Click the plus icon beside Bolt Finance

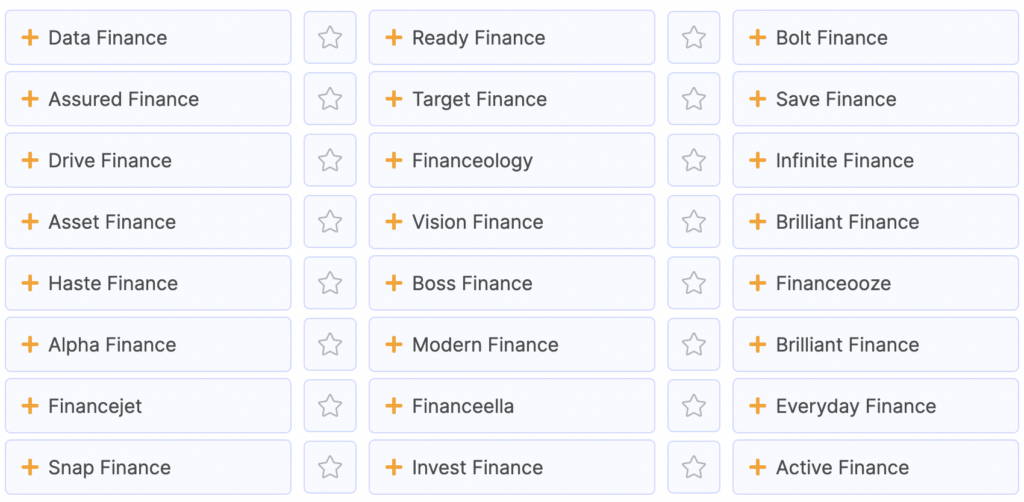[758, 37]
